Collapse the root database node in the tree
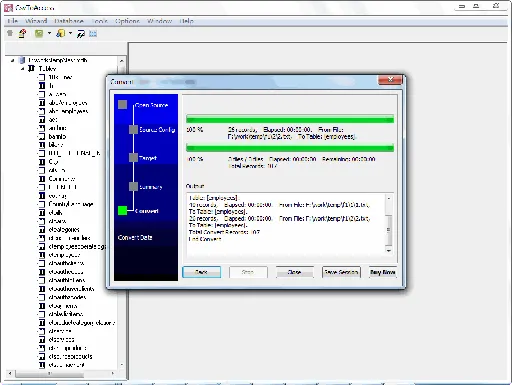This screenshot has height=385, width=512. point(13,60)
